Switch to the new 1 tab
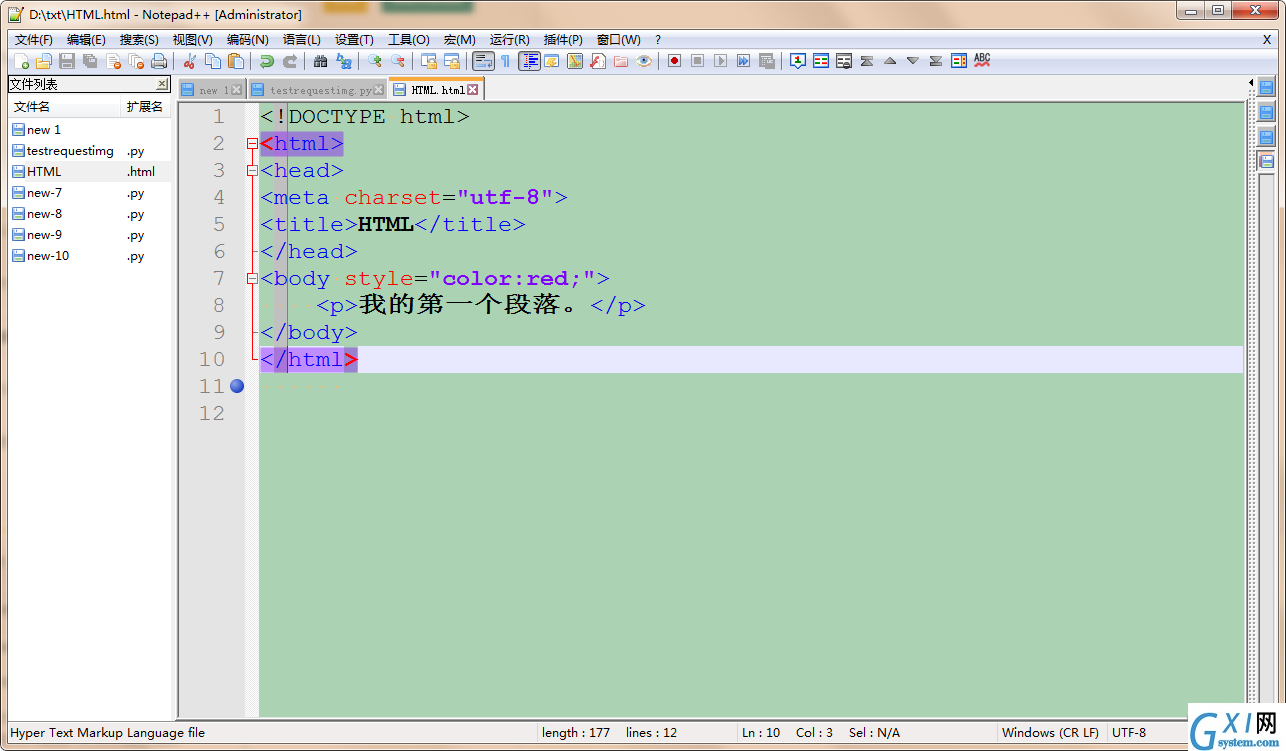The height and width of the screenshot is (751, 1286). [x=212, y=90]
